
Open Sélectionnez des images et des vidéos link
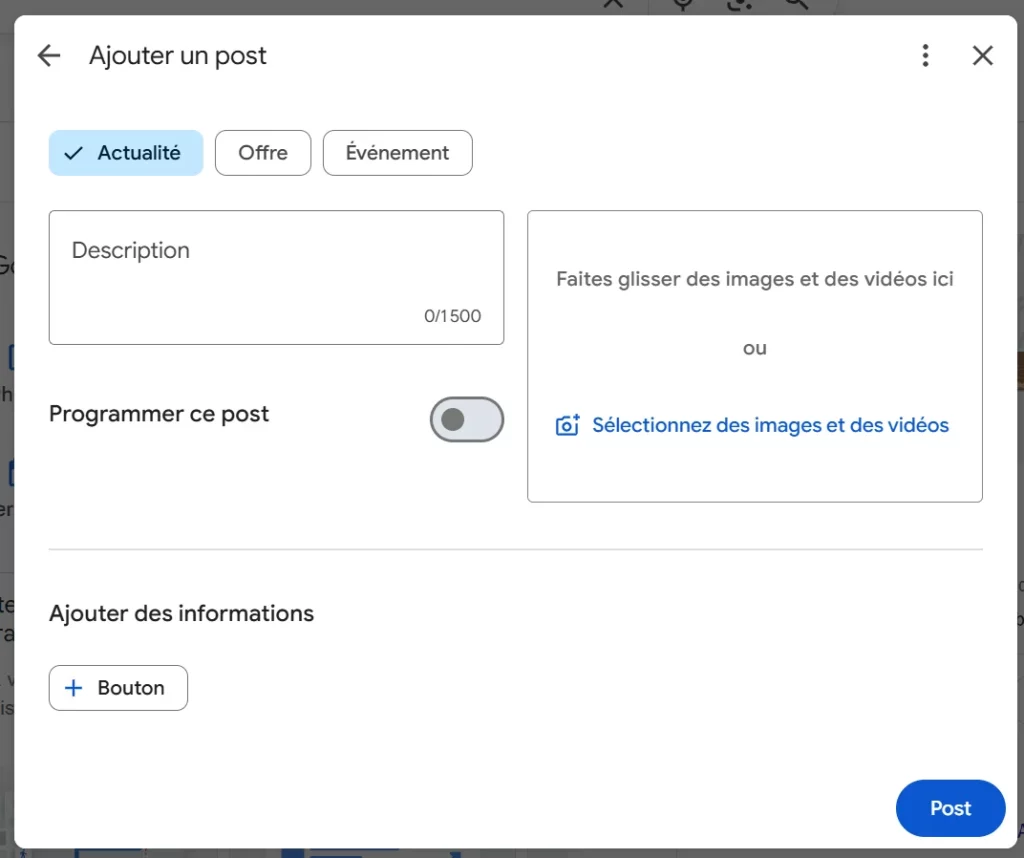(770, 425)
